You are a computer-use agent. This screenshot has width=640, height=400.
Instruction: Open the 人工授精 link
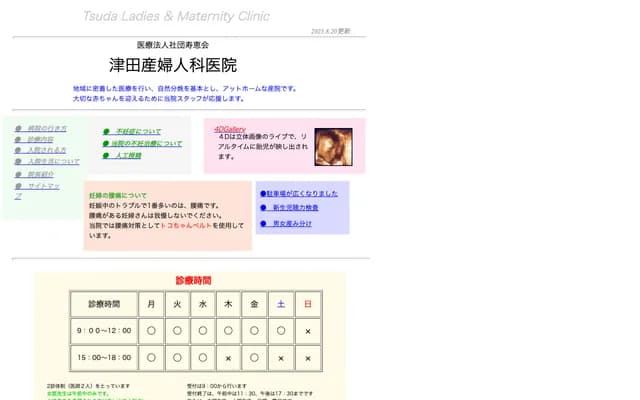122,156
